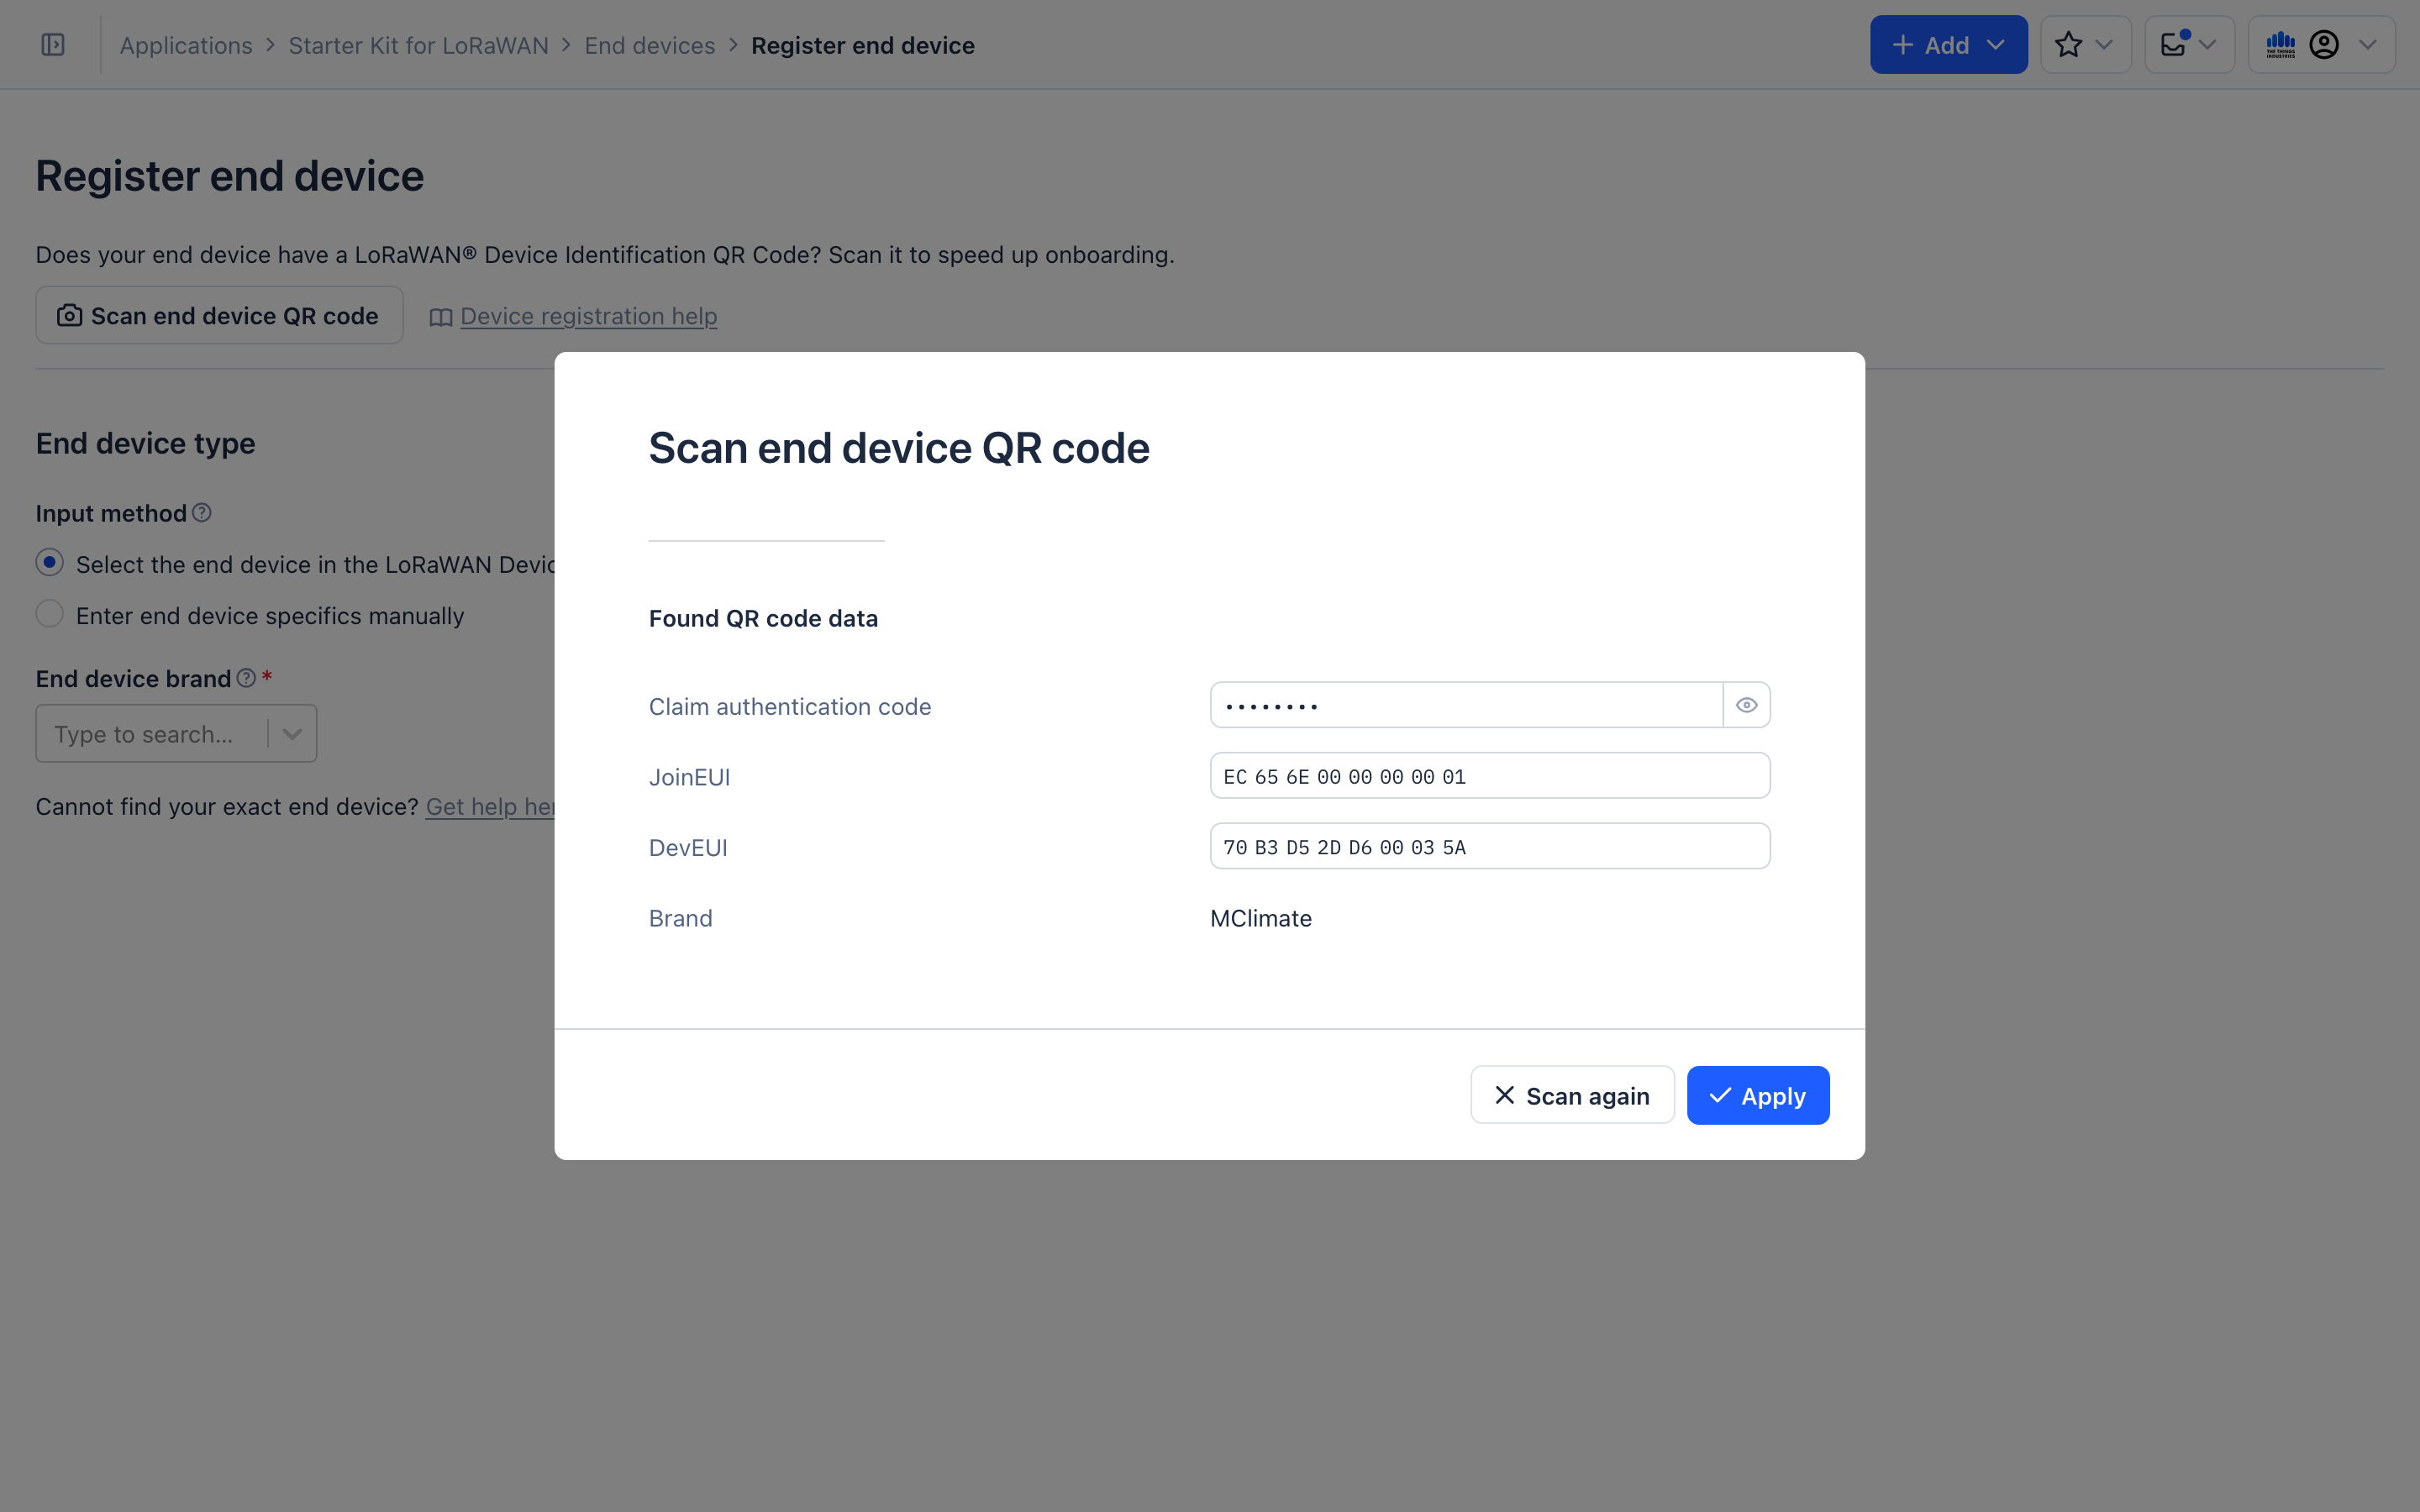The width and height of the screenshot is (2420, 1512).
Task: Click into the DevEUI input field
Action: click(1489, 847)
